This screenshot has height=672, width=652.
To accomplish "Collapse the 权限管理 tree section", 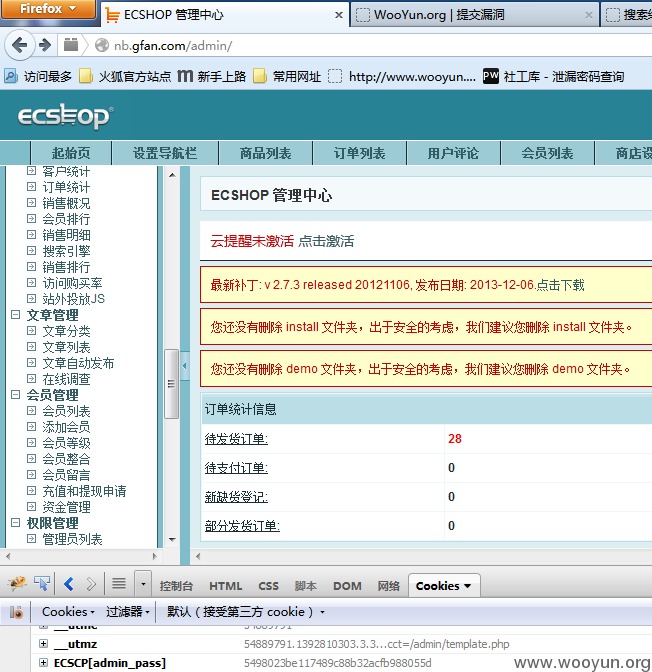I will (x=15, y=522).
